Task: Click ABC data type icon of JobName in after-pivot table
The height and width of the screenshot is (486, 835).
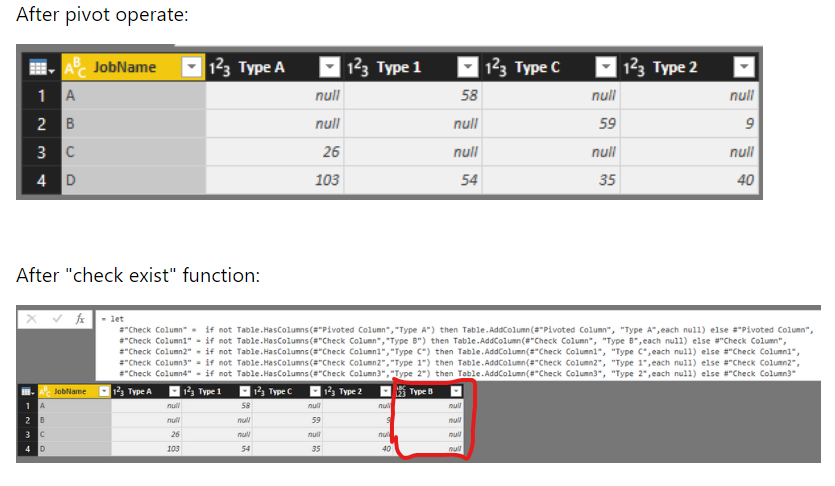Action: pyautogui.click(x=75, y=67)
